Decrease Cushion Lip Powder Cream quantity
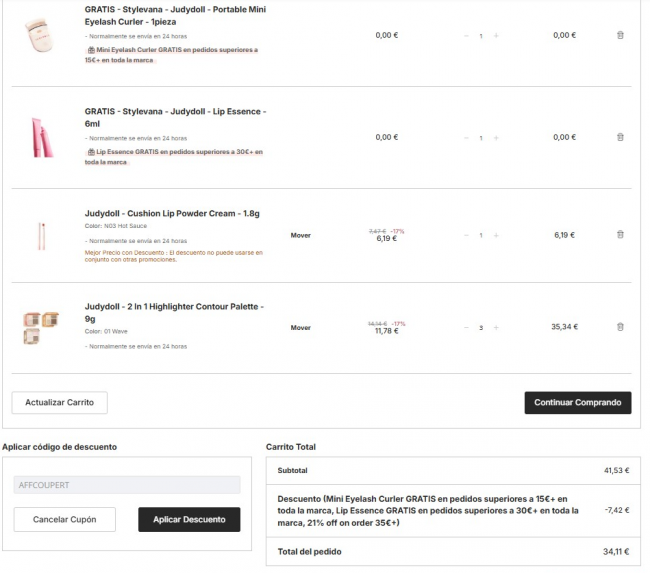The height and width of the screenshot is (573, 650). point(466,235)
